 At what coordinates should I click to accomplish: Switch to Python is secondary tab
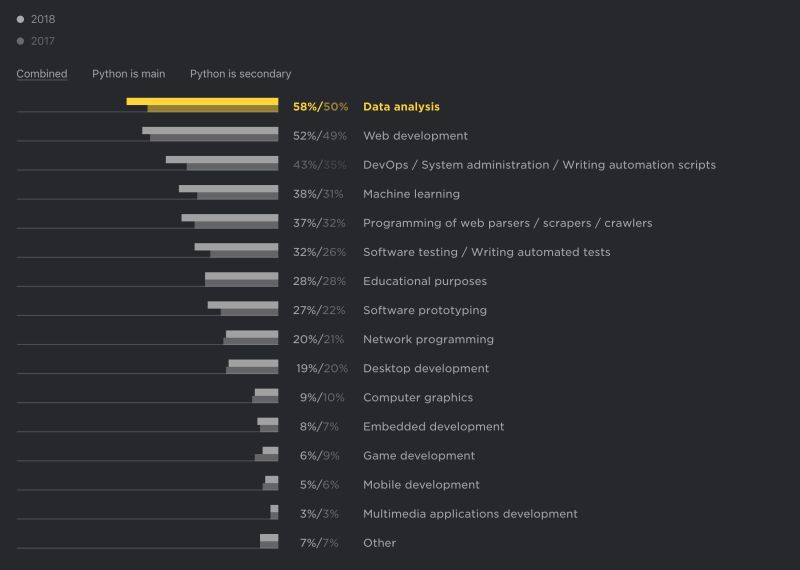click(x=240, y=74)
